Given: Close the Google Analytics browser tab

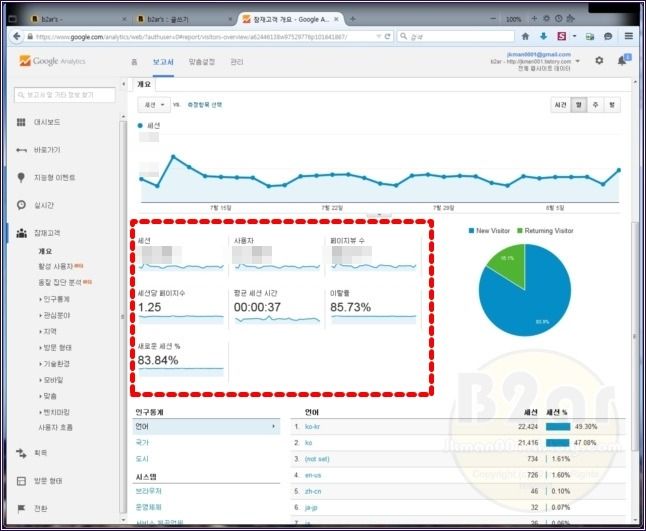Looking at the screenshot, I should pyautogui.click(x=337, y=19).
